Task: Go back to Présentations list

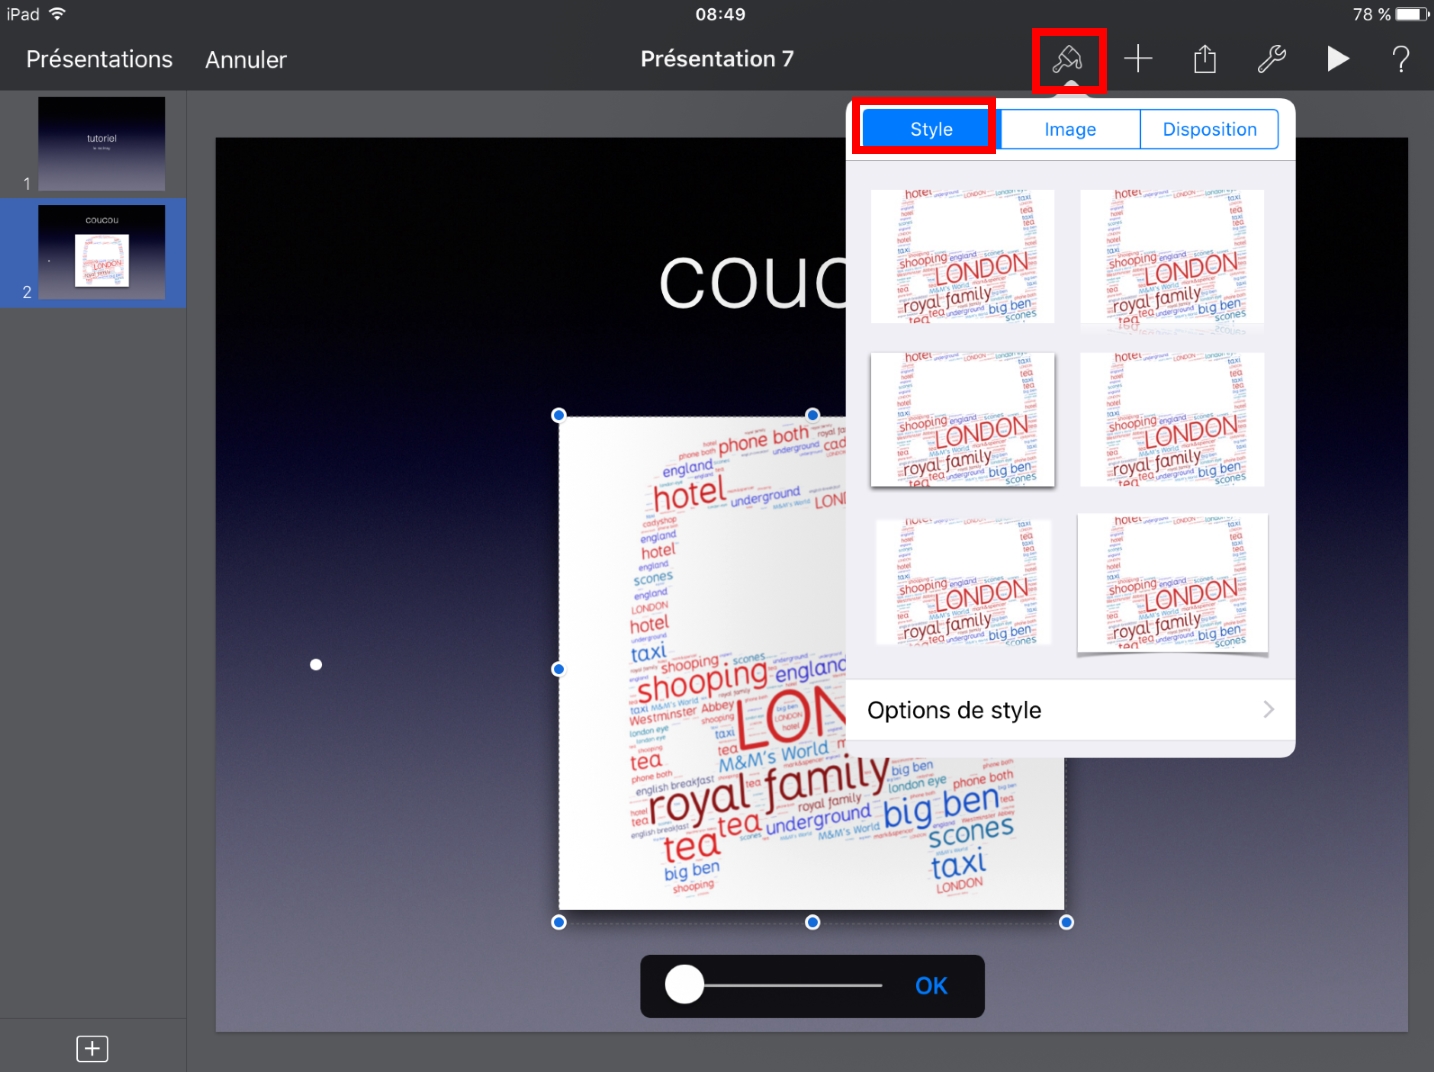Action: [x=99, y=60]
